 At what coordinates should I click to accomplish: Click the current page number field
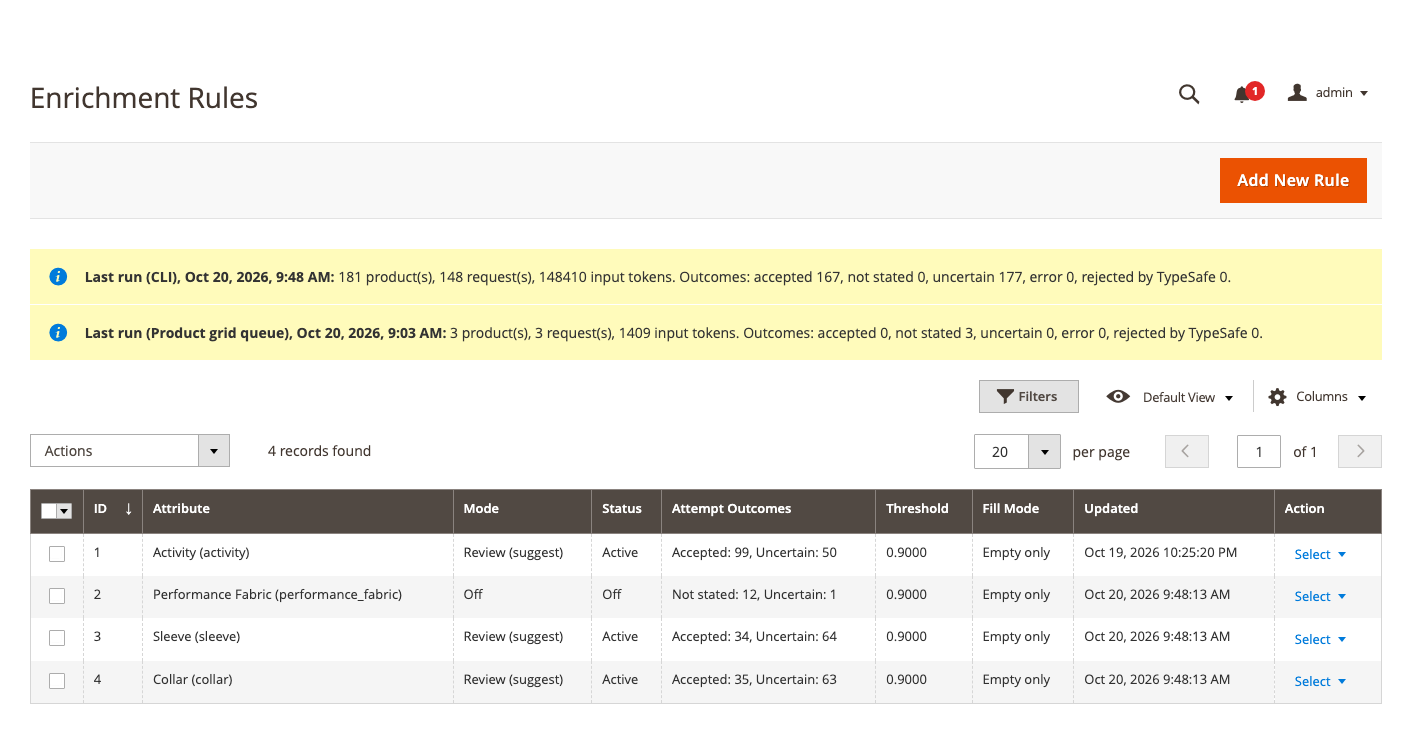[1259, 452]
